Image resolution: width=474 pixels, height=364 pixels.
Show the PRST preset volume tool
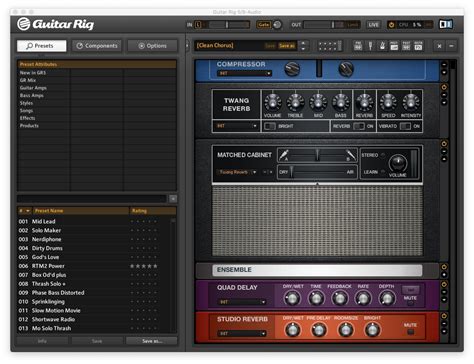(x=394, y=46)
